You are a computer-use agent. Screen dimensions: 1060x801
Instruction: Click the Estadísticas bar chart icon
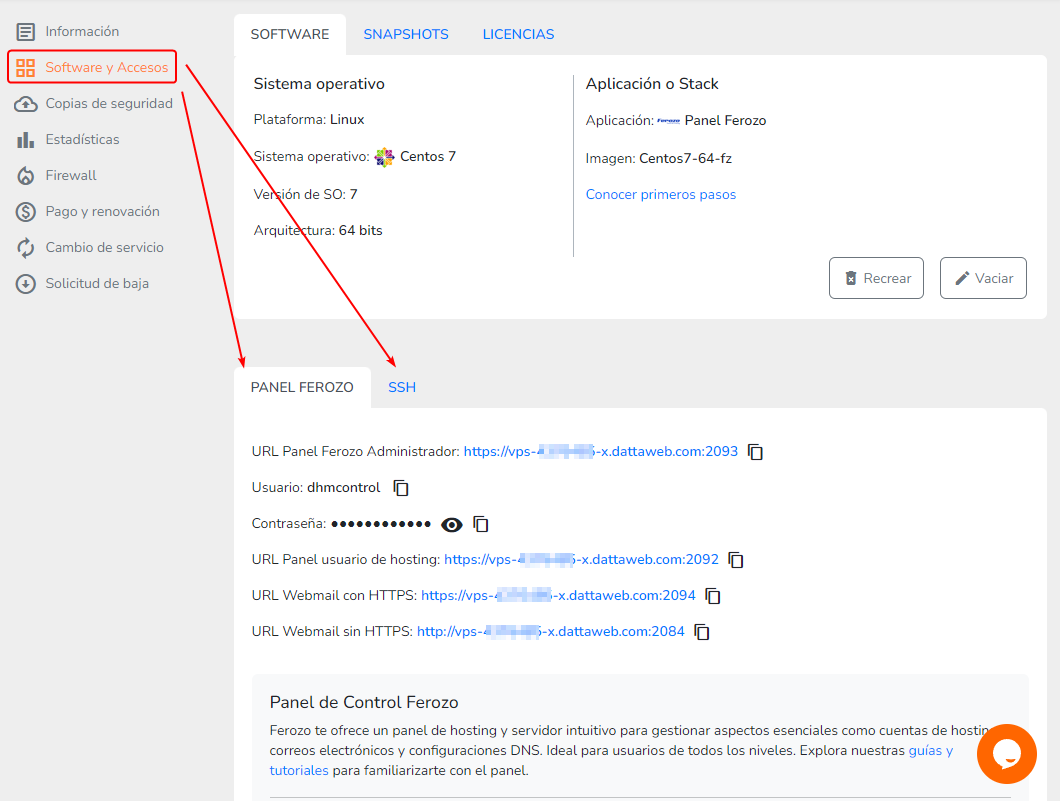(26, 140)
